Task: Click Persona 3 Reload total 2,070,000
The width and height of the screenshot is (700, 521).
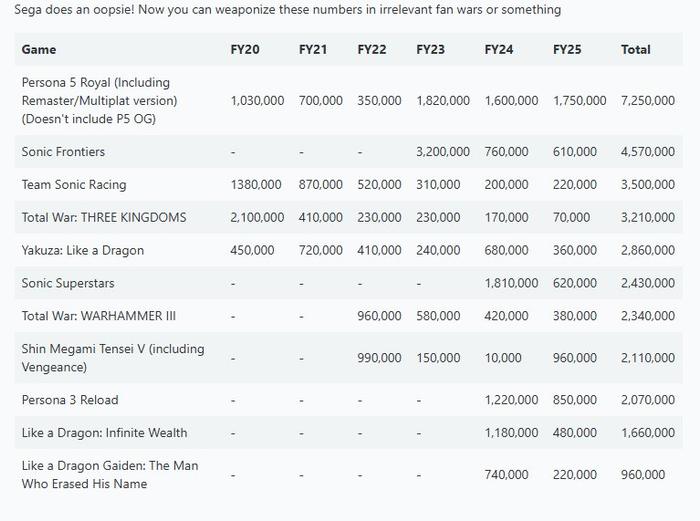Action: (648, 400)
